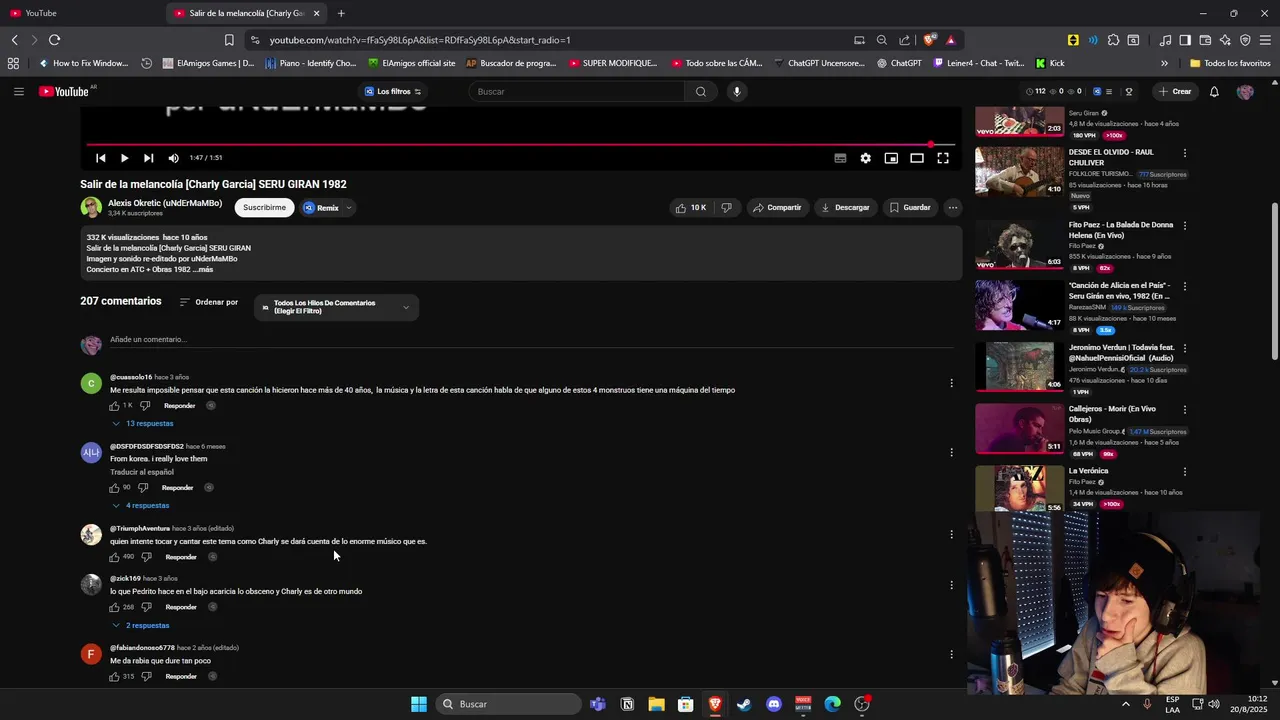Click the Descargar download button
1280x720 pixels.
pos(845,207)
